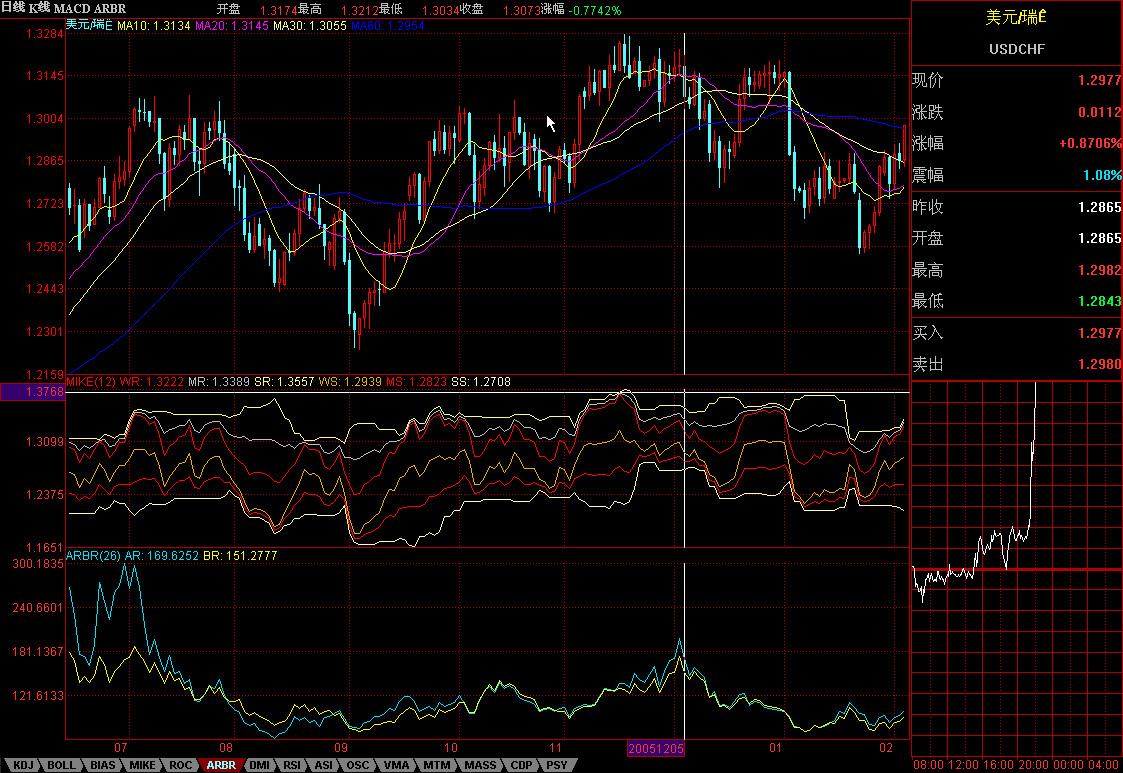1123x773 pixels.
Task: Click the 现价 value 1.2977
Action: tap(1099, 80)
